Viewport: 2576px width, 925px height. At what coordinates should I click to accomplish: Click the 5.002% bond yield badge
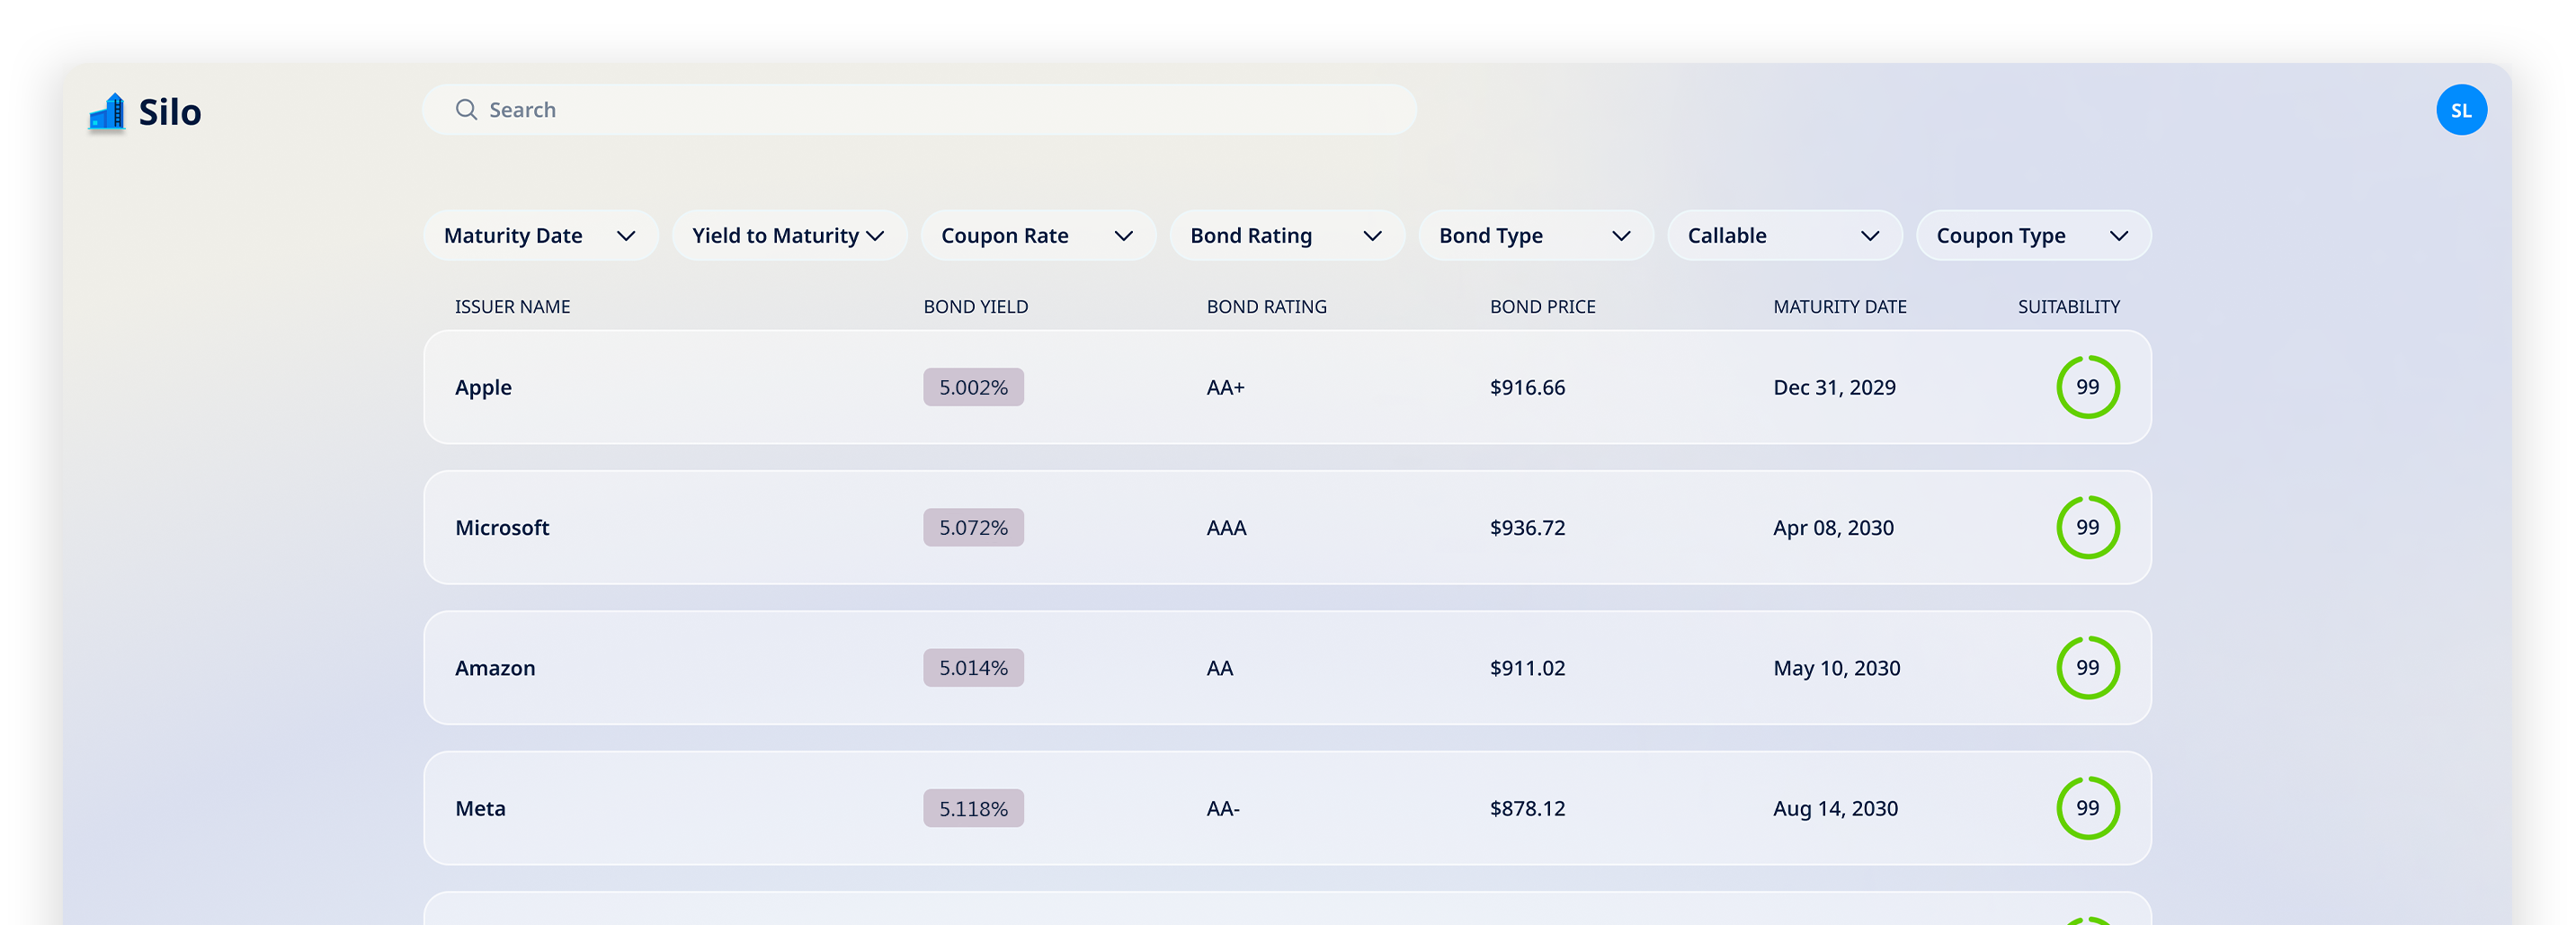pyautogui.click(x=973, y=387)
